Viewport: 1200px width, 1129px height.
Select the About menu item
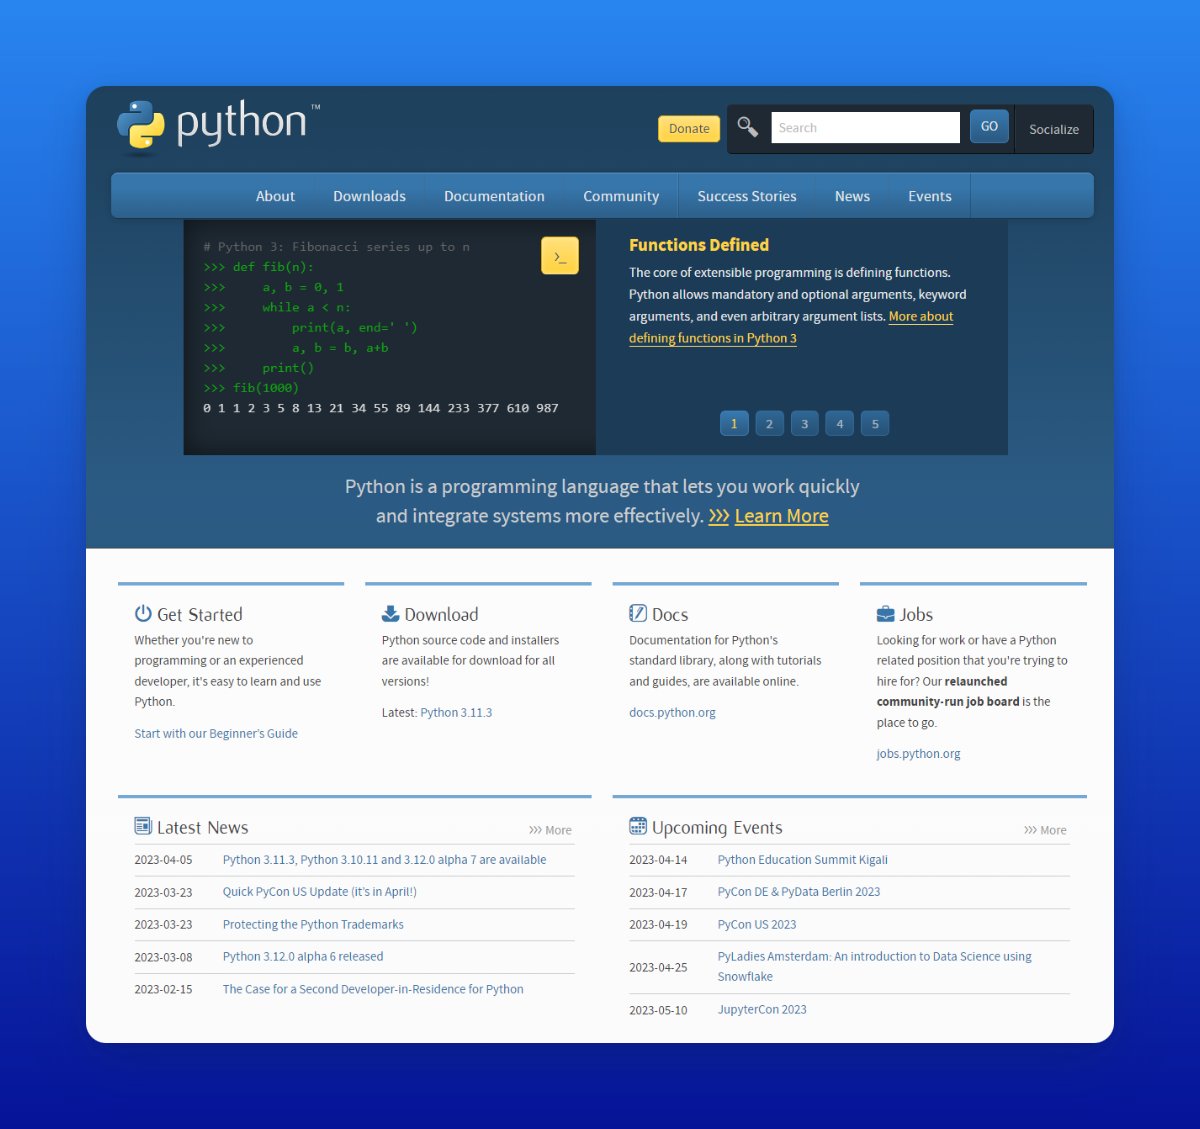(275, 195)
